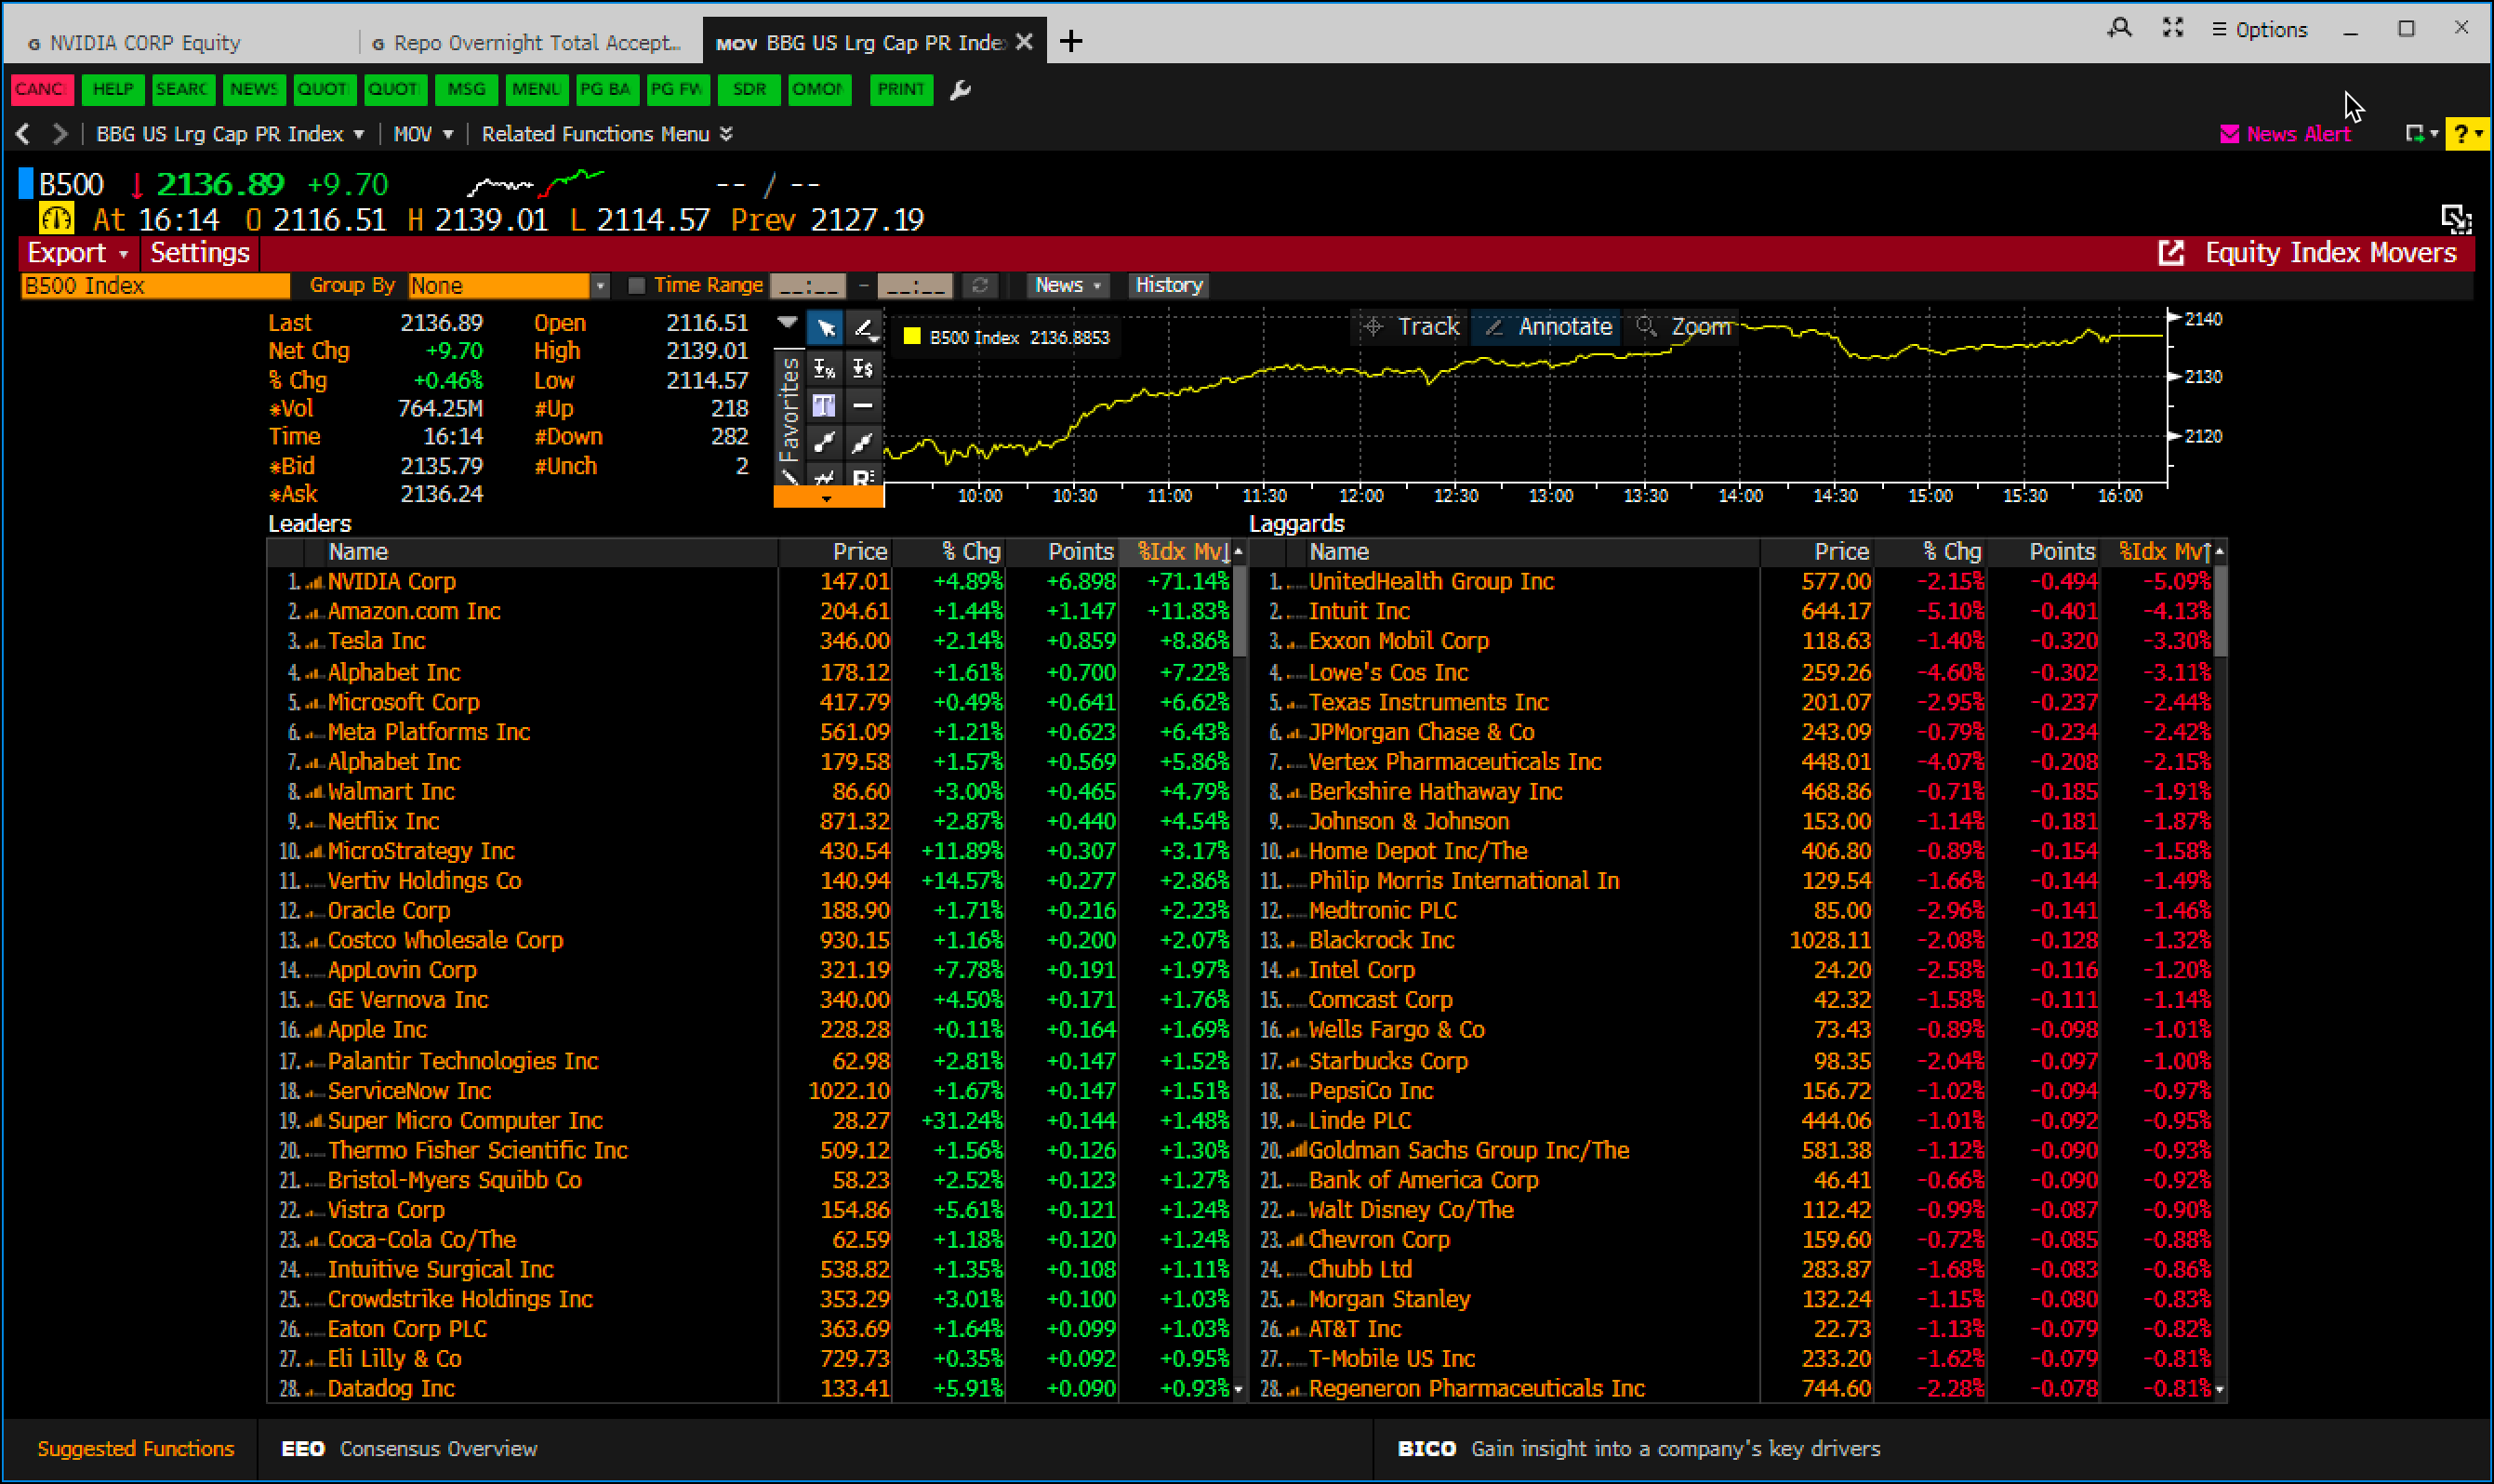Collapse the chart toolbar triangle
The image size is (2494, 1484).
(787, 323)
